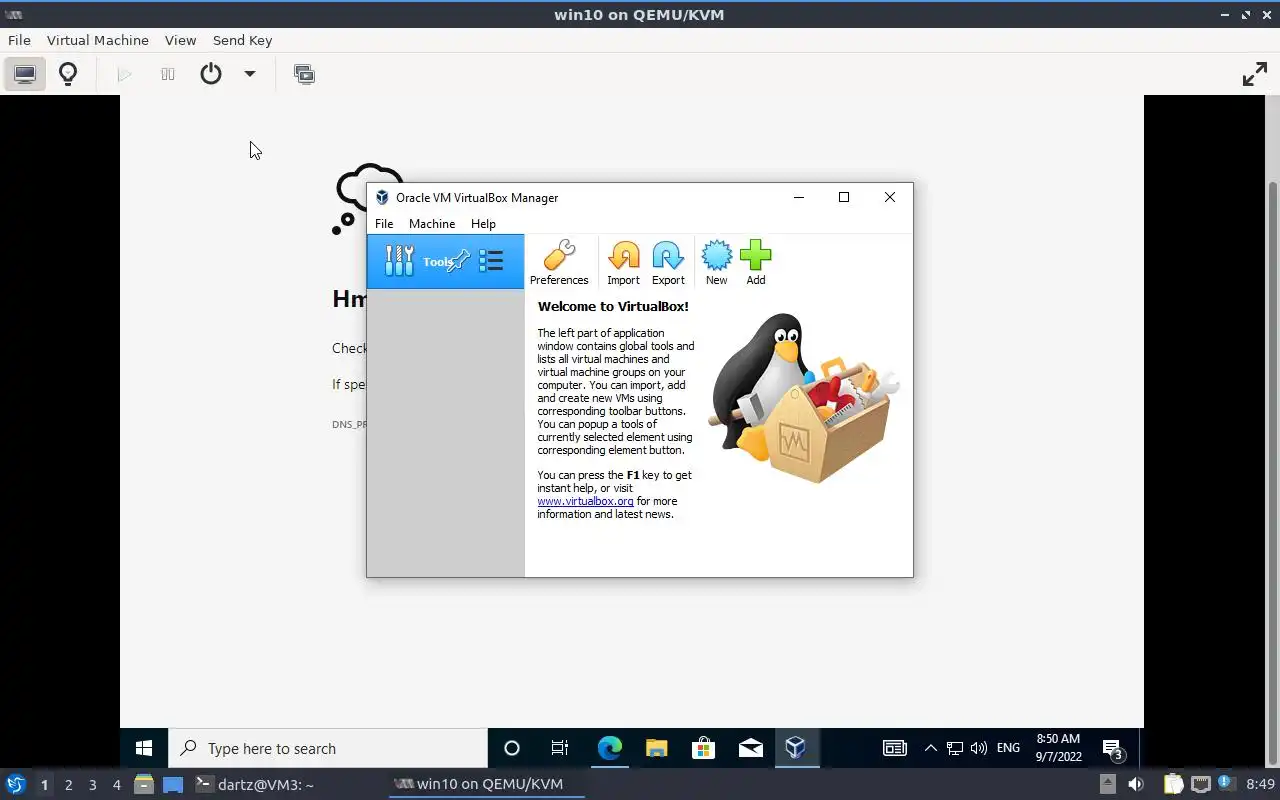
Task: Select the dartz@VM3 terminal task
Action: click(x=254, y=784)
